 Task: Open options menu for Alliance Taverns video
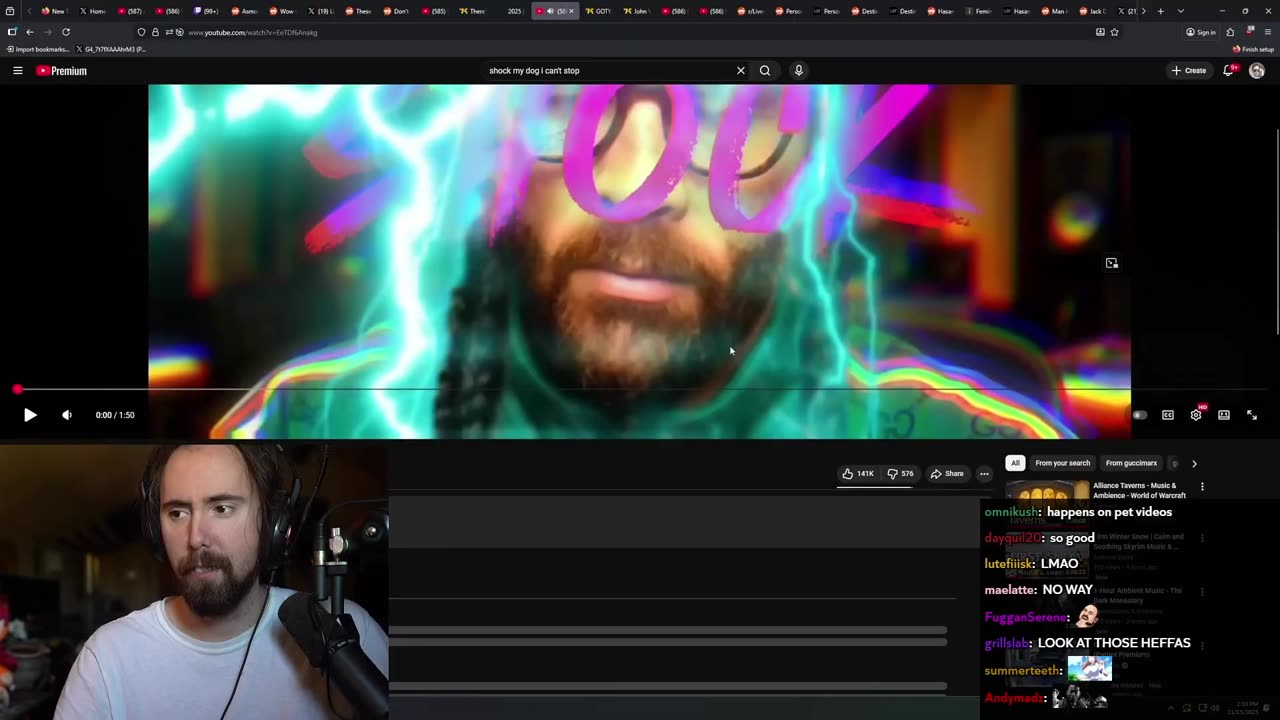click(1202, 487)
